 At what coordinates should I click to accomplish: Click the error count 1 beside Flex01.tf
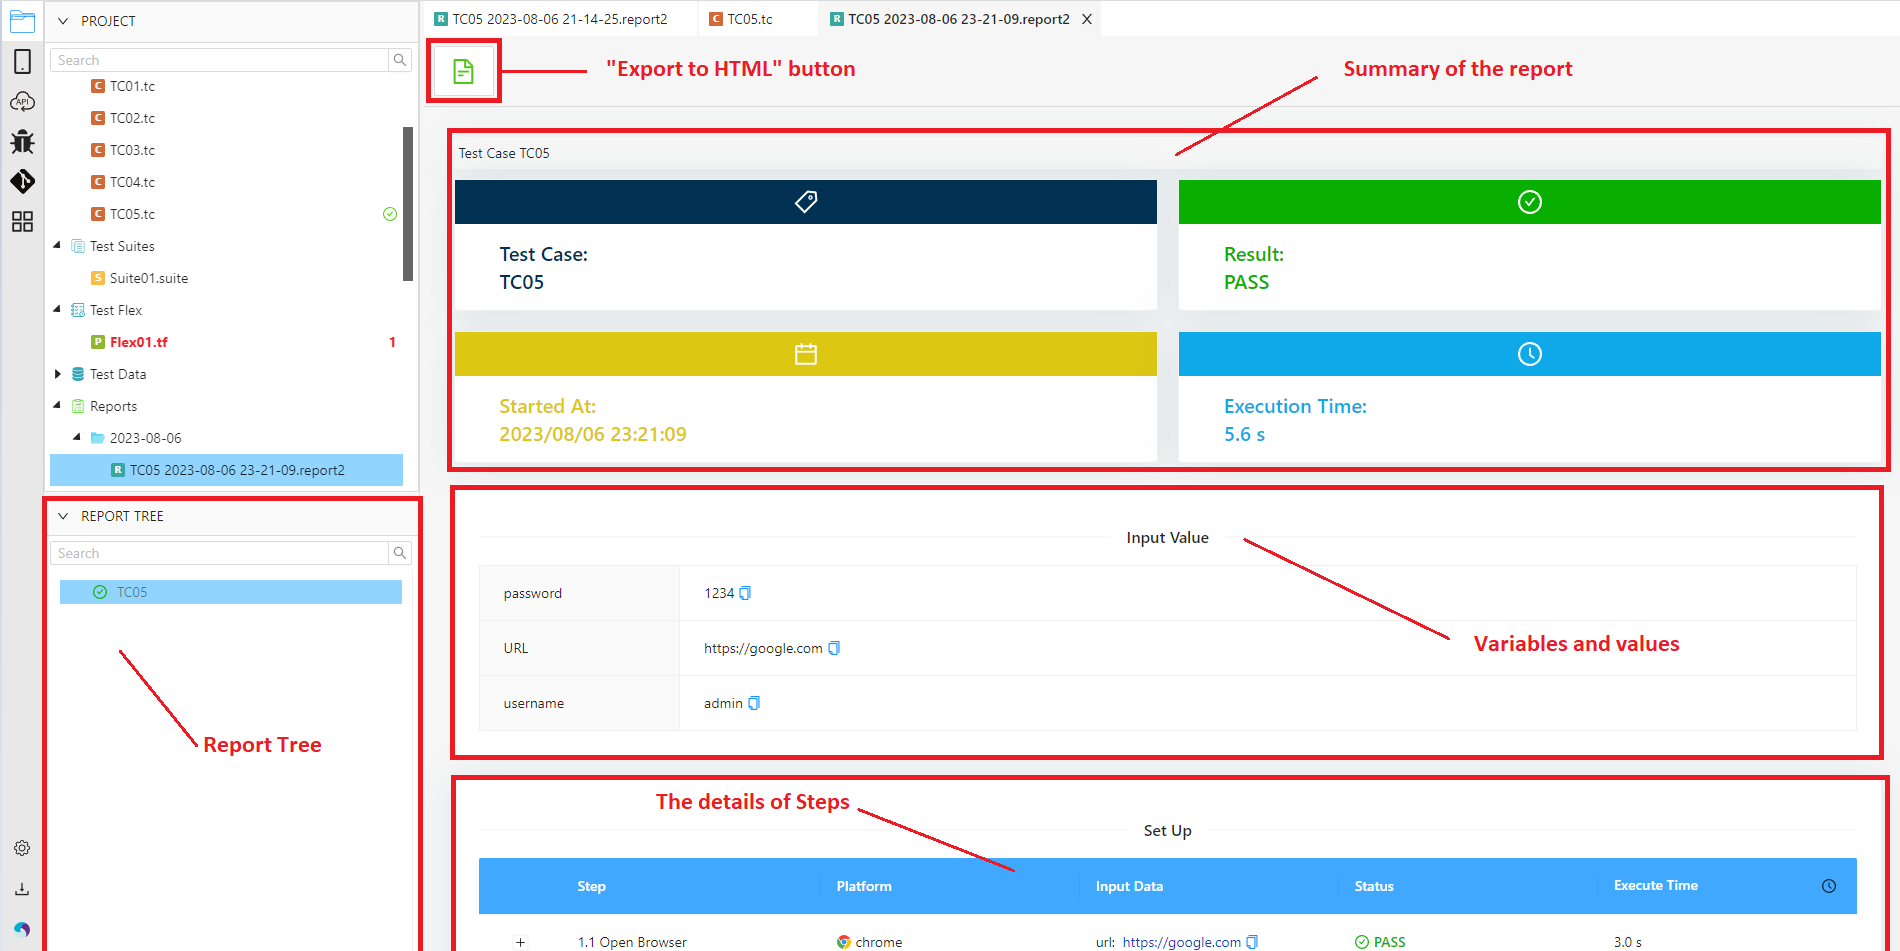(392, 342)
